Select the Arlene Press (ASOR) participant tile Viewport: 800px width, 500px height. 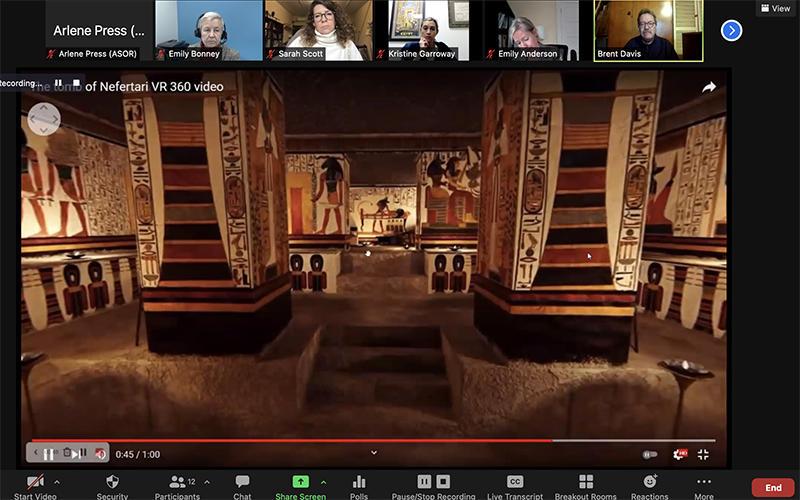[x=99, y=31]
